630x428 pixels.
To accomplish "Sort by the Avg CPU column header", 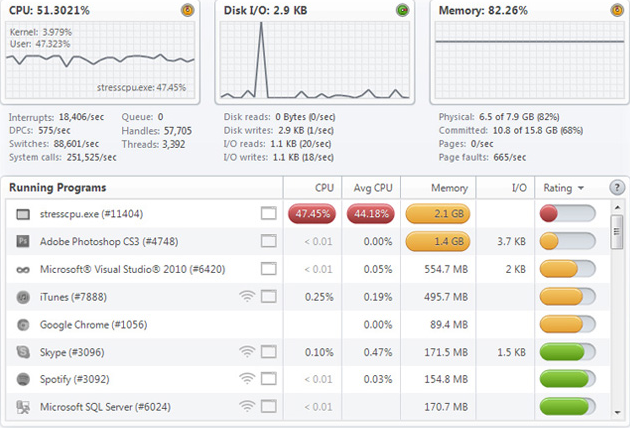I will [371, 188].
